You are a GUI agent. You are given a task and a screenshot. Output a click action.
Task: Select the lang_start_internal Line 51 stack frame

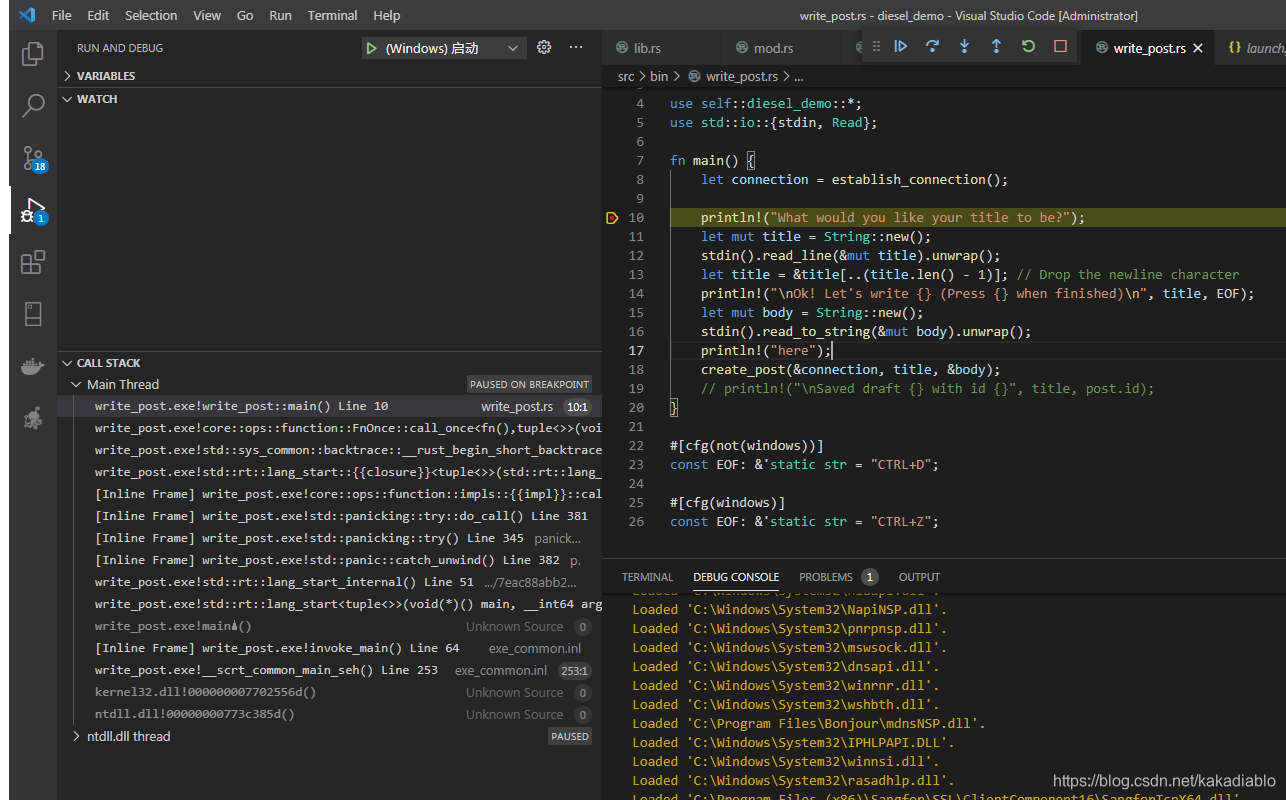pyautogui.click(x=284, y=582)
